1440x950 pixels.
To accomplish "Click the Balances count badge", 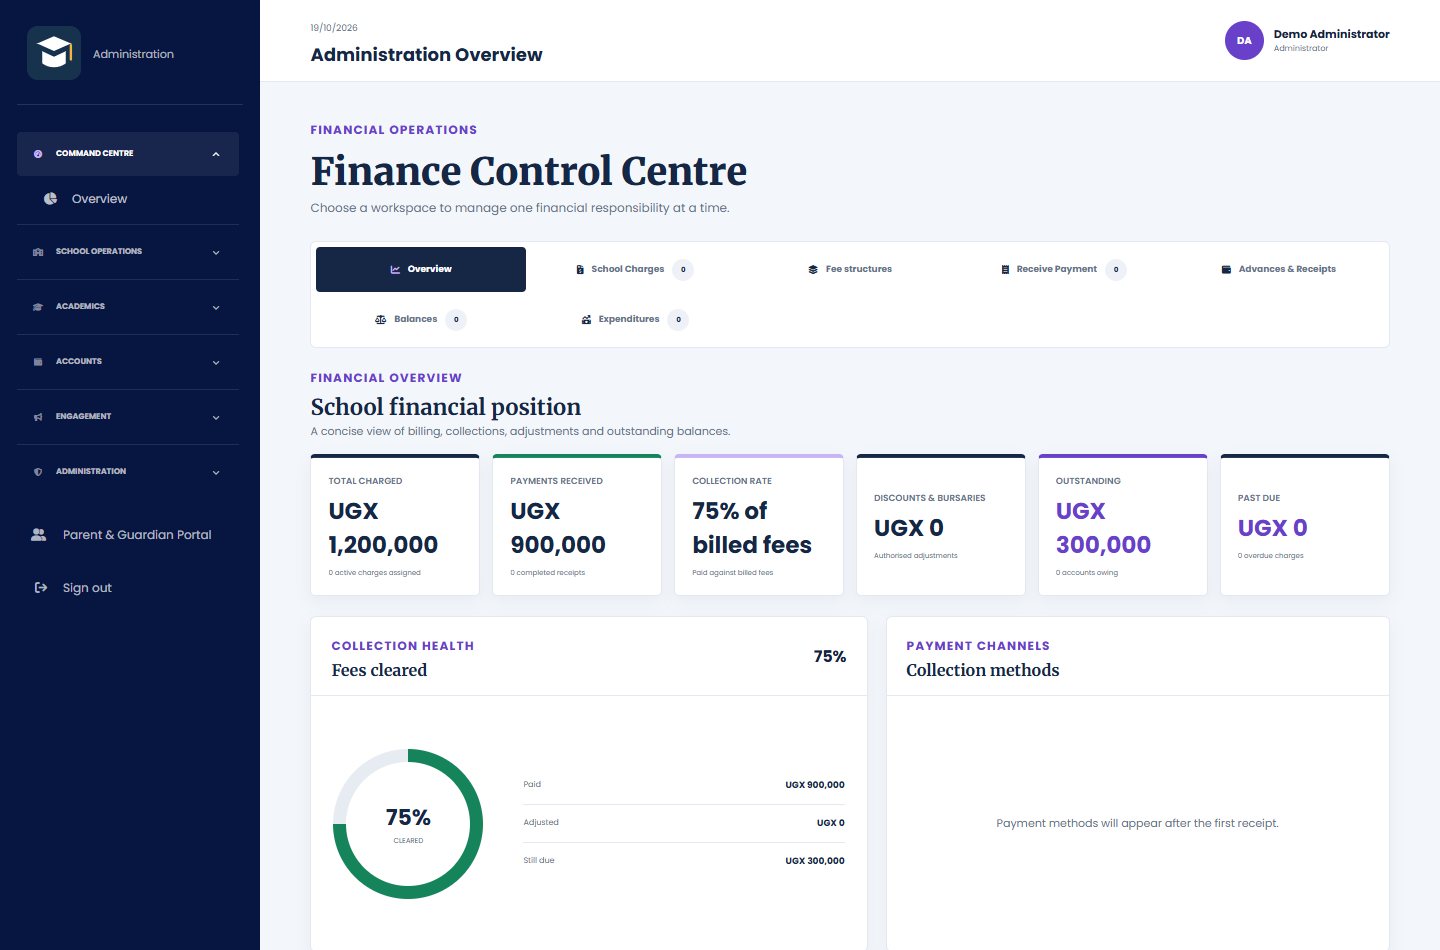I will point(456,320).
